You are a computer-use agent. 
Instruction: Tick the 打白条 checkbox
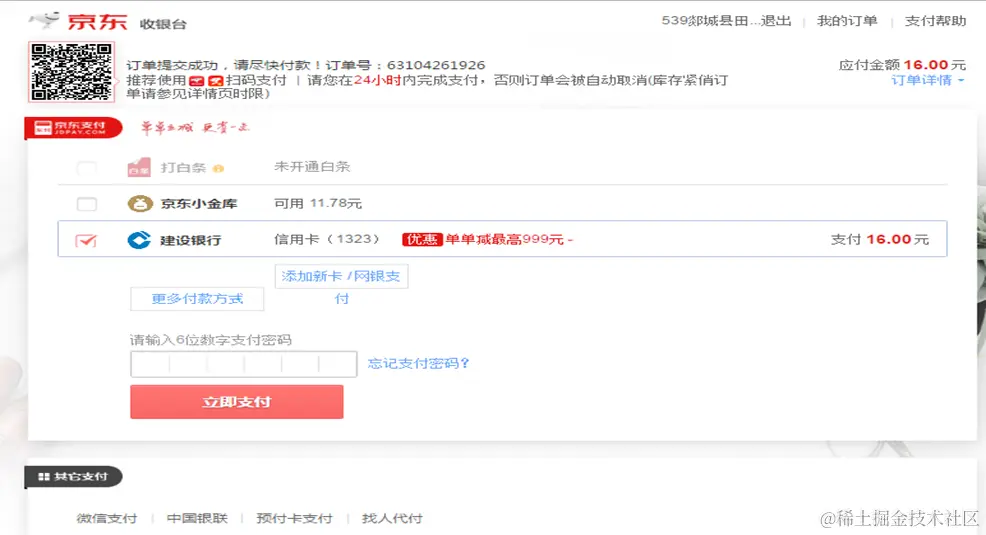point(87,168)
